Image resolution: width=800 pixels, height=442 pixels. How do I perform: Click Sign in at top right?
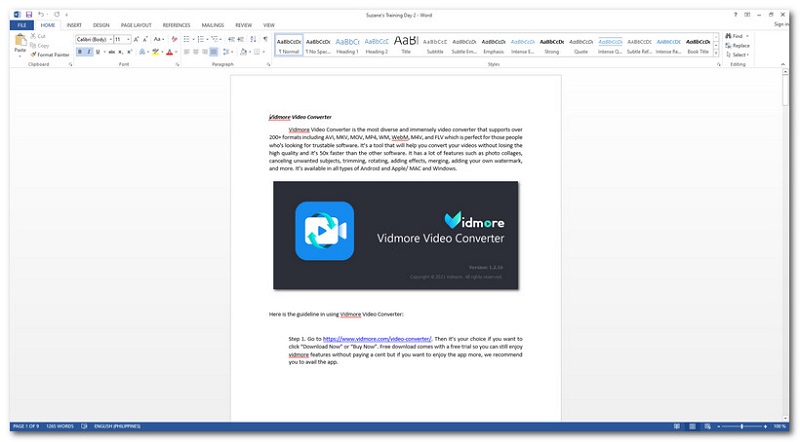point(781,24)
